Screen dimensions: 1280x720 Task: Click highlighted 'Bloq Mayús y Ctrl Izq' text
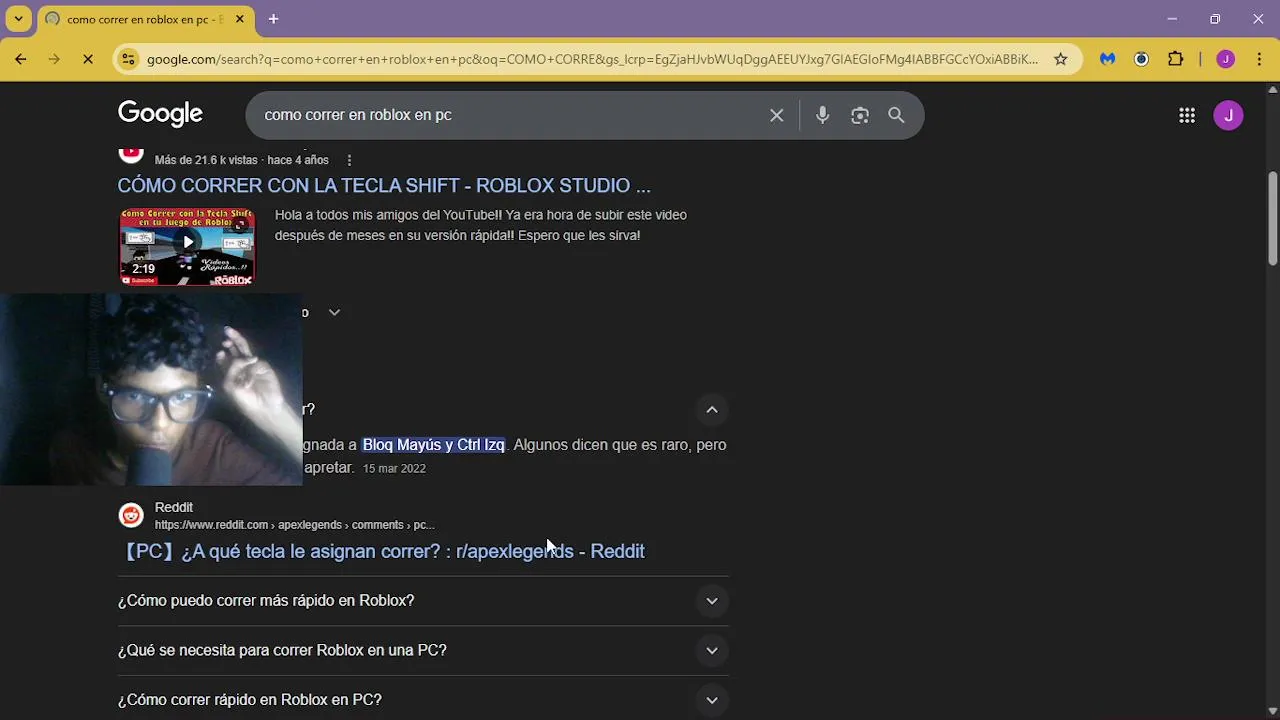(x=433, y=445)
